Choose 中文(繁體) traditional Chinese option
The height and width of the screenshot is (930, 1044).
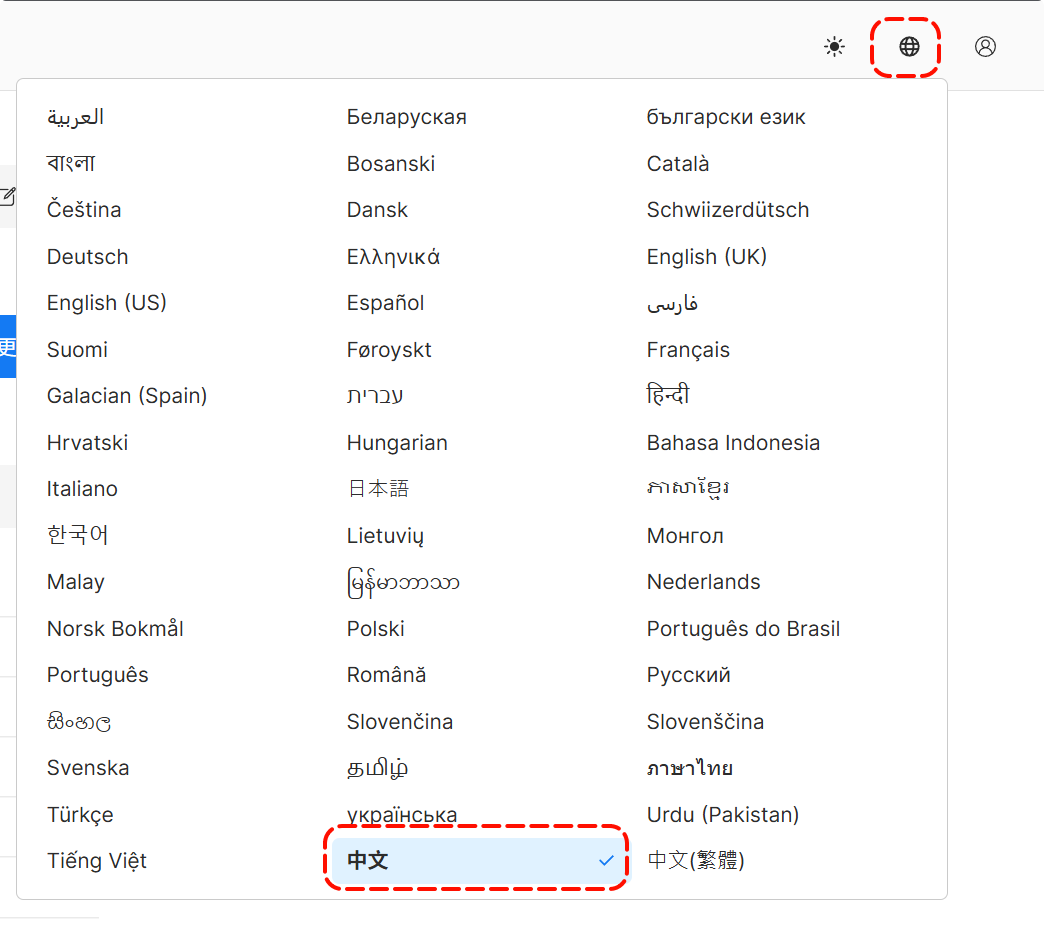[696, 860]
